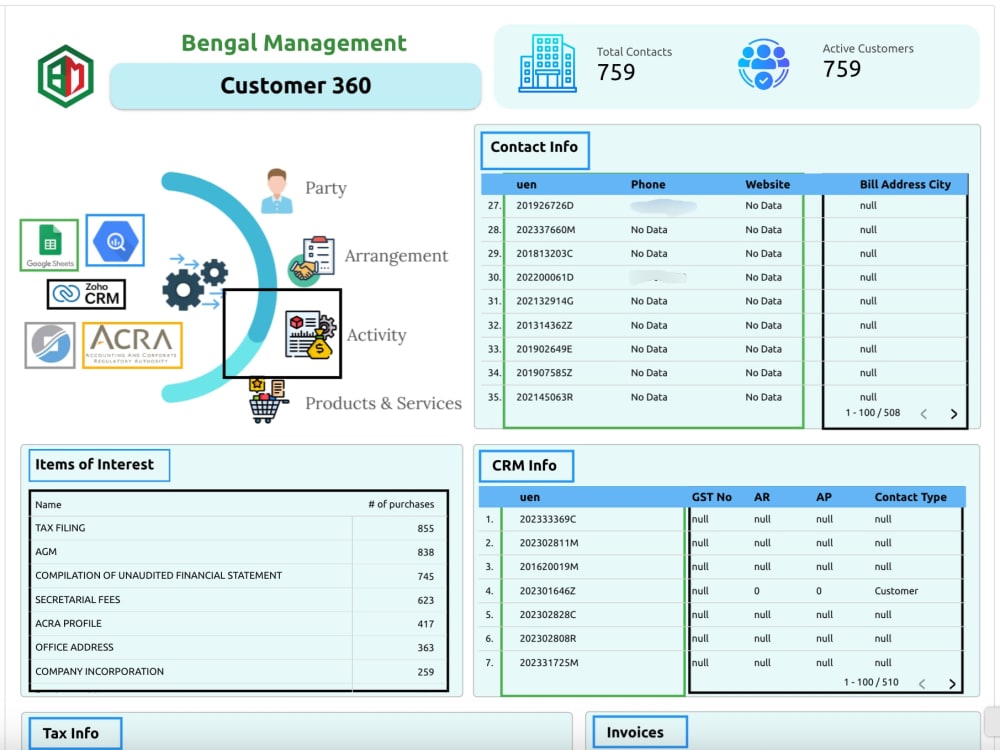Viewport: 1000px width, 750px height.
Task: Sort Contact Info by uen column header
Action: [x=526, y=184]
